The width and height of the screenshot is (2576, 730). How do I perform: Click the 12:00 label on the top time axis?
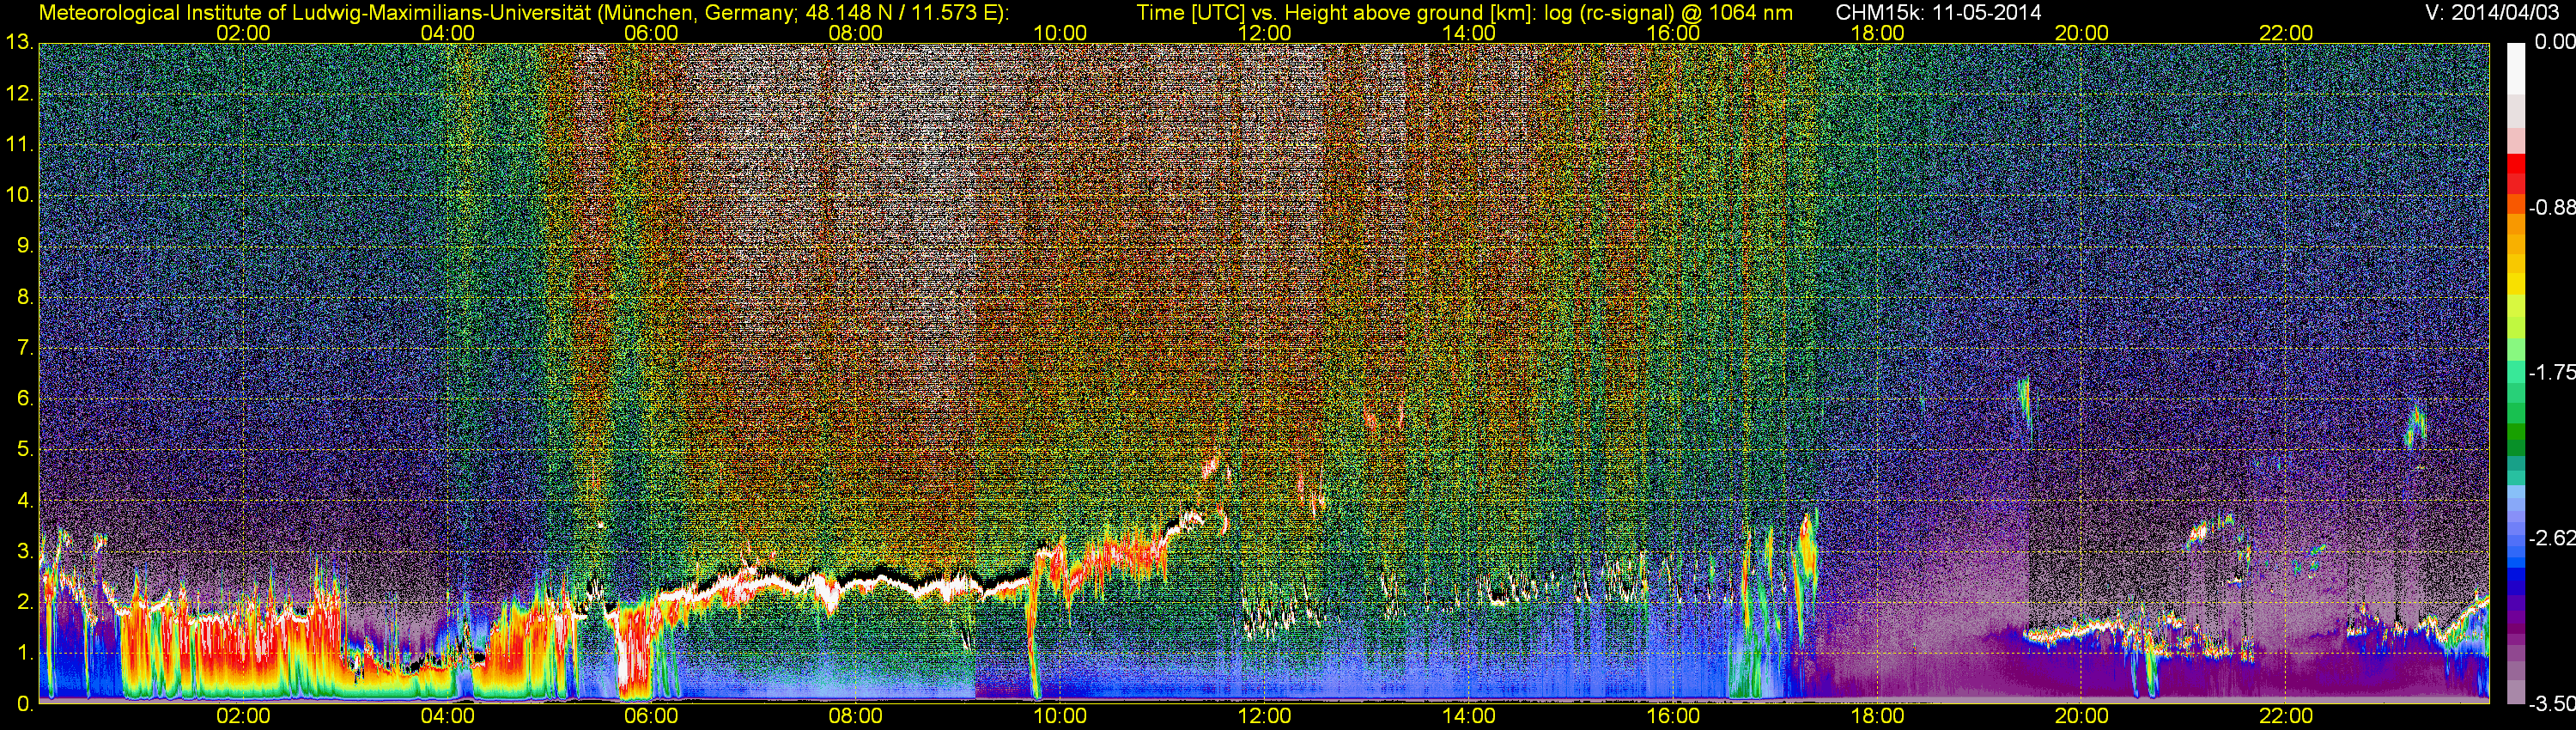click(x=1265, y=33)
